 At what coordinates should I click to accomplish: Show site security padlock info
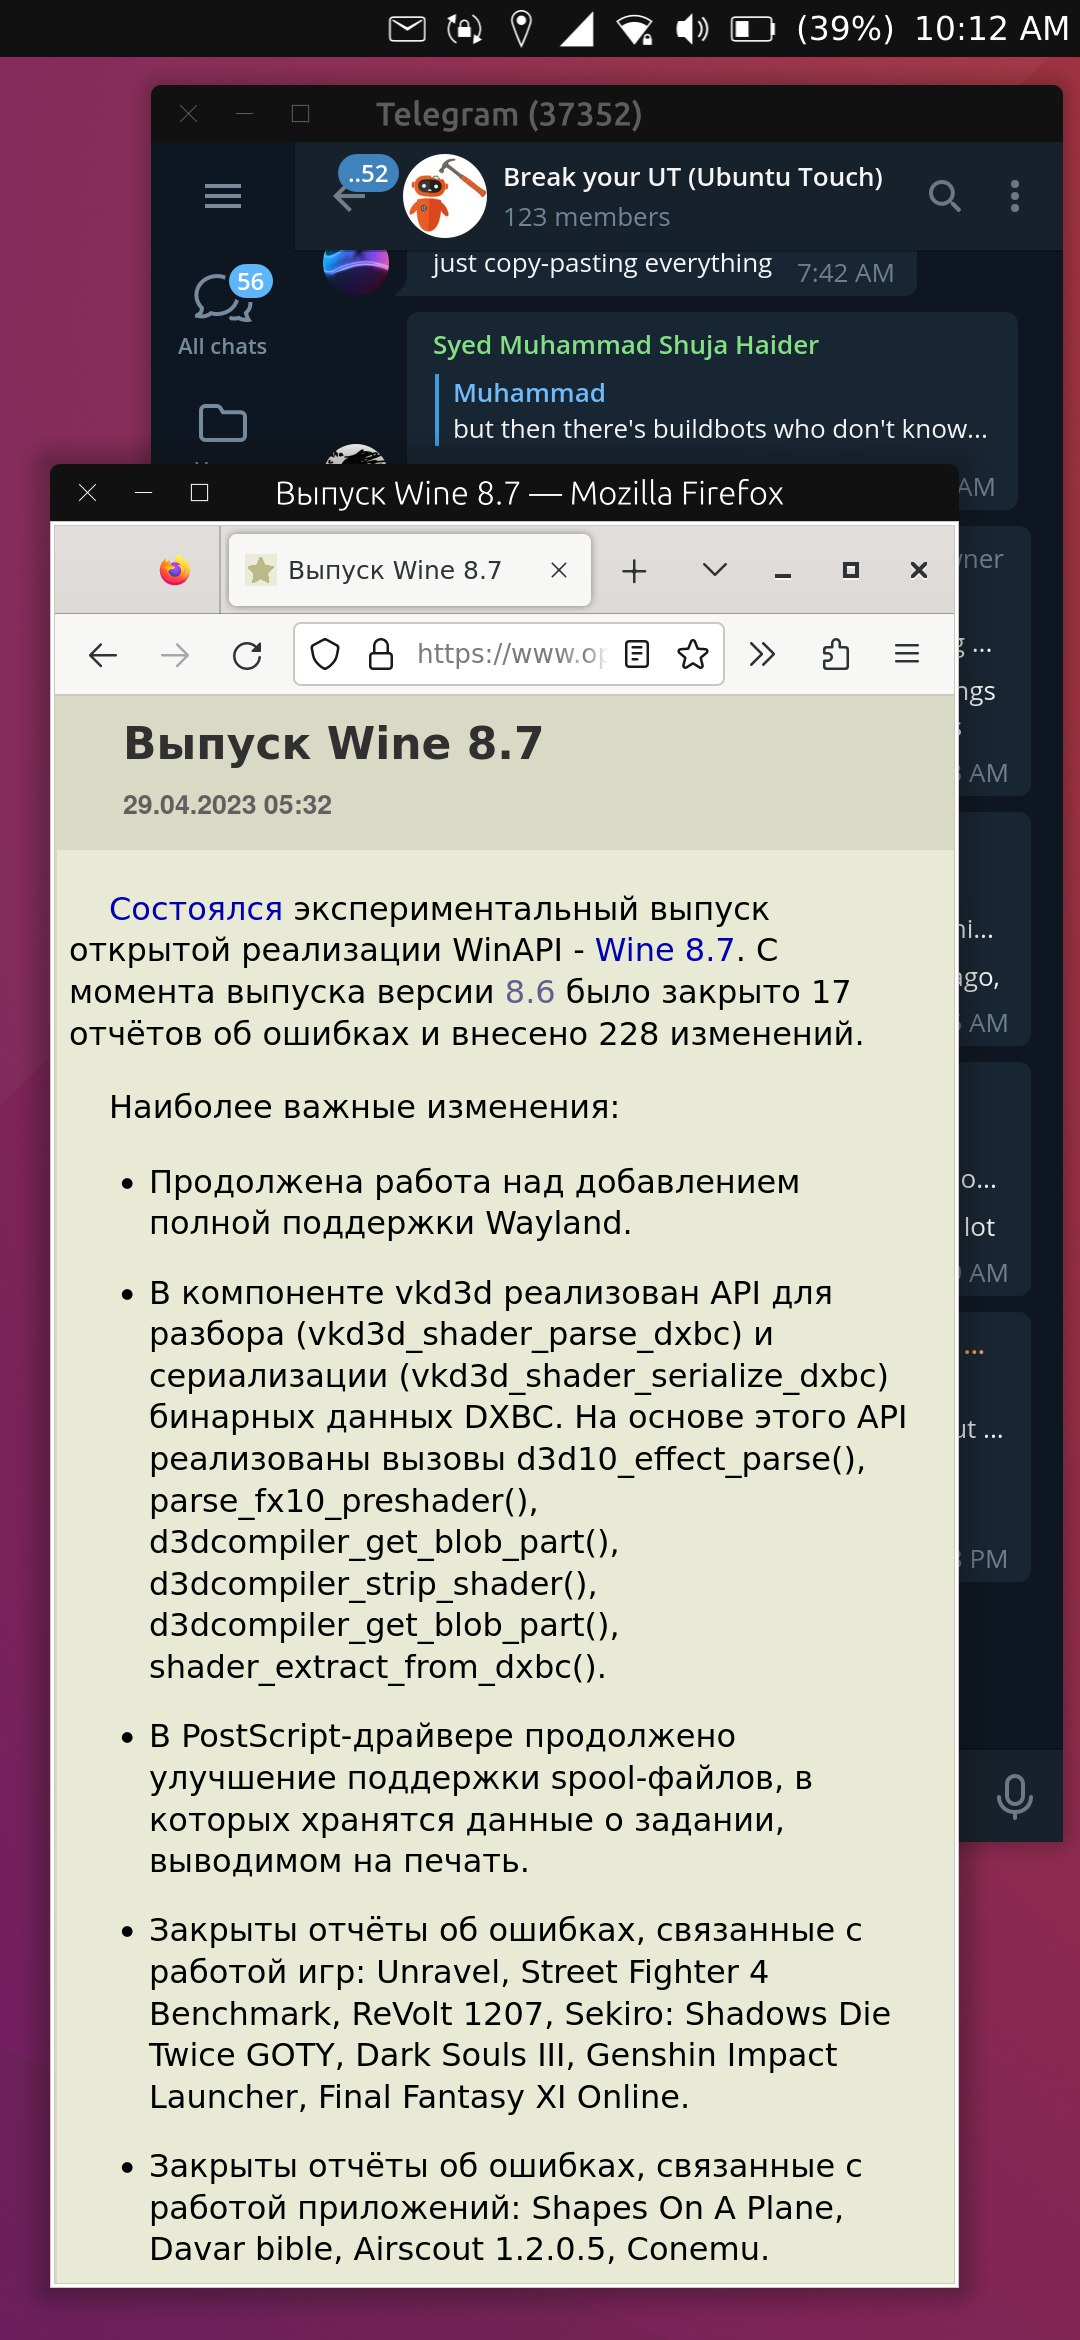tap(381, 655)
